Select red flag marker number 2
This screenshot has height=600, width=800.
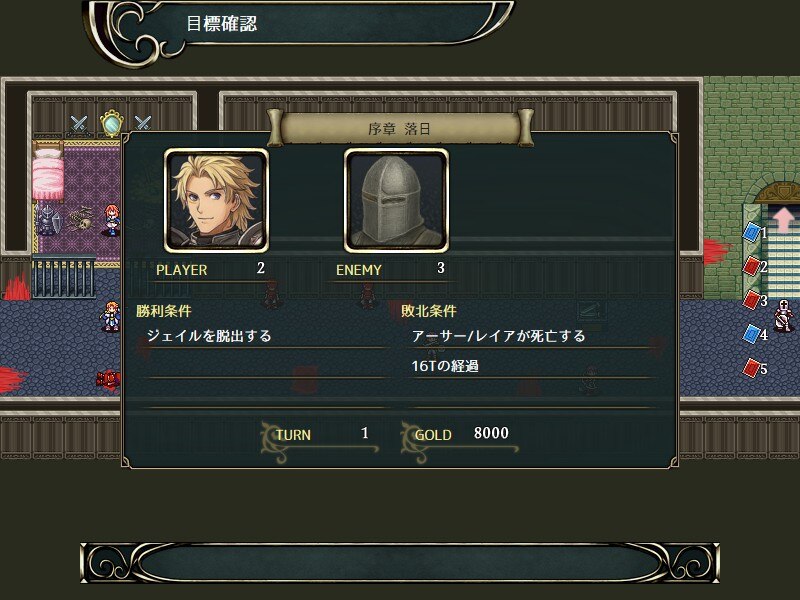pos(752,266)
